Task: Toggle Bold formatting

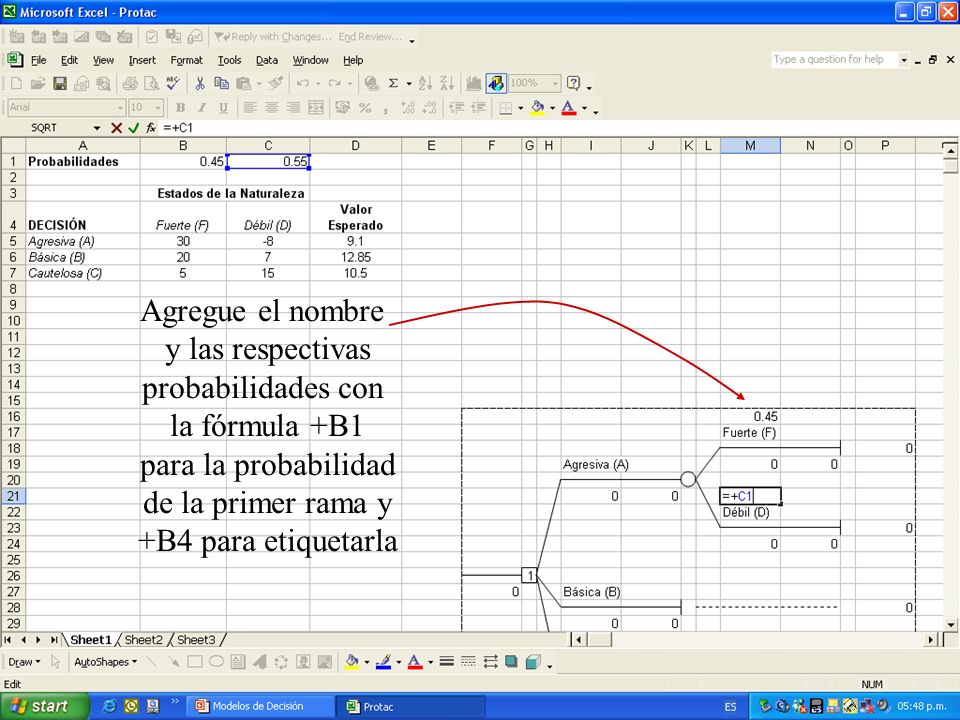Action: pyautogui.click(x=181, y=108)
